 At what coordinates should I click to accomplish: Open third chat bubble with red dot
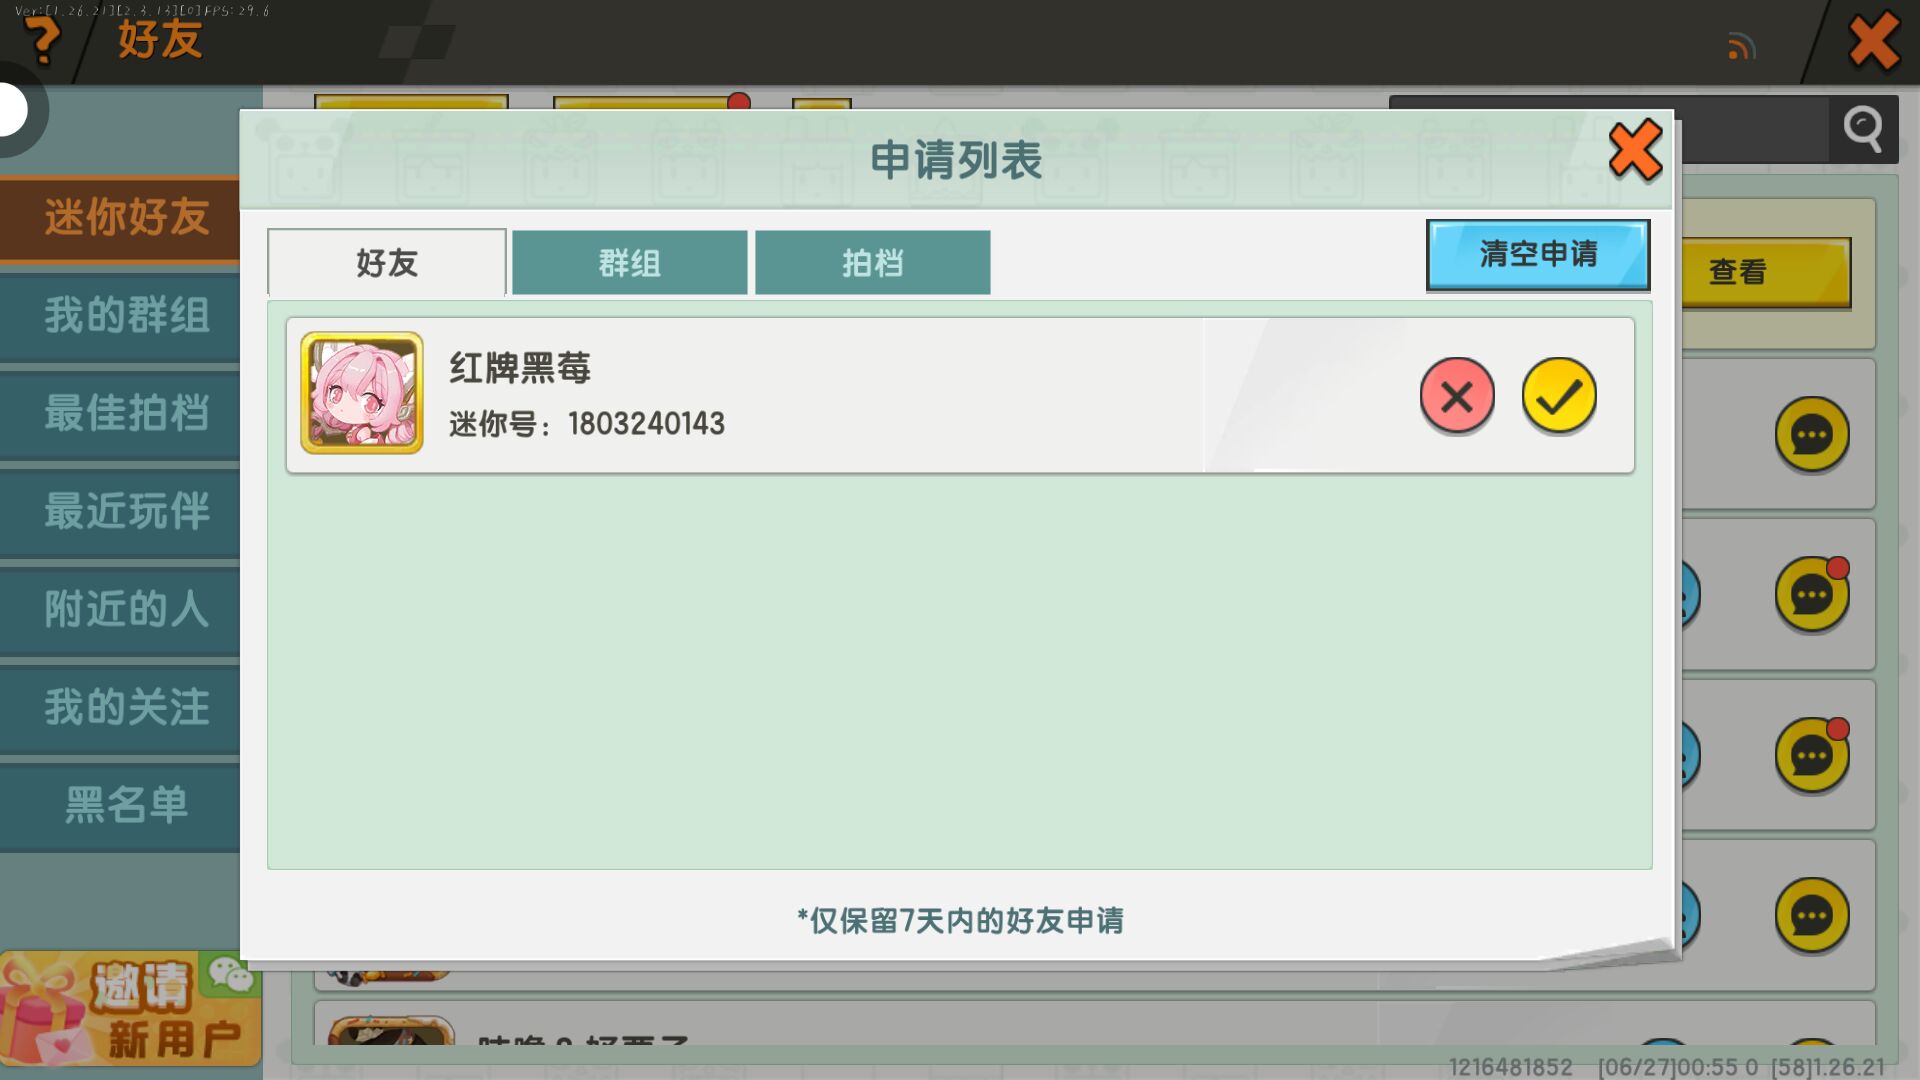tap(1811, 756)
